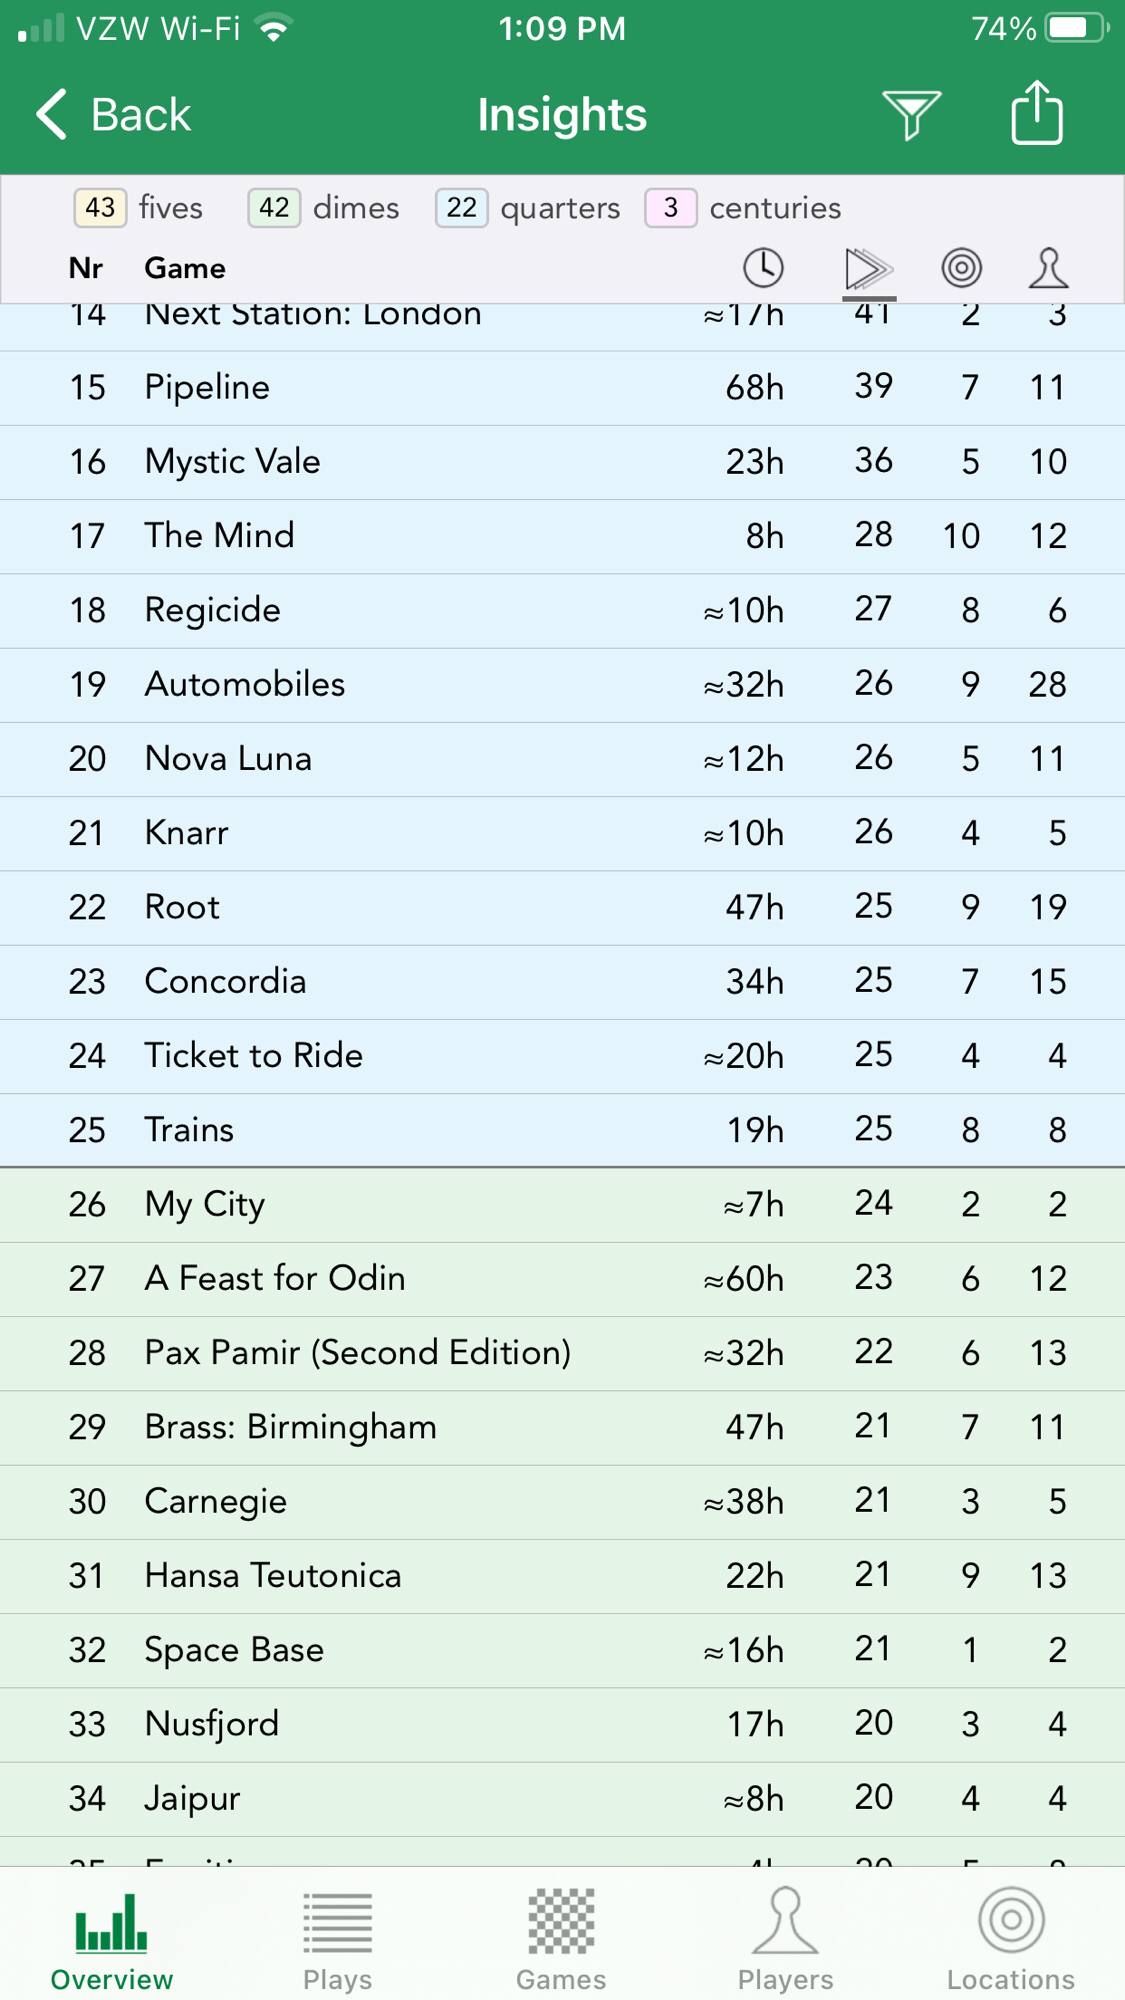
Task: Open the filter funnel icon
Action: [910, 114]
